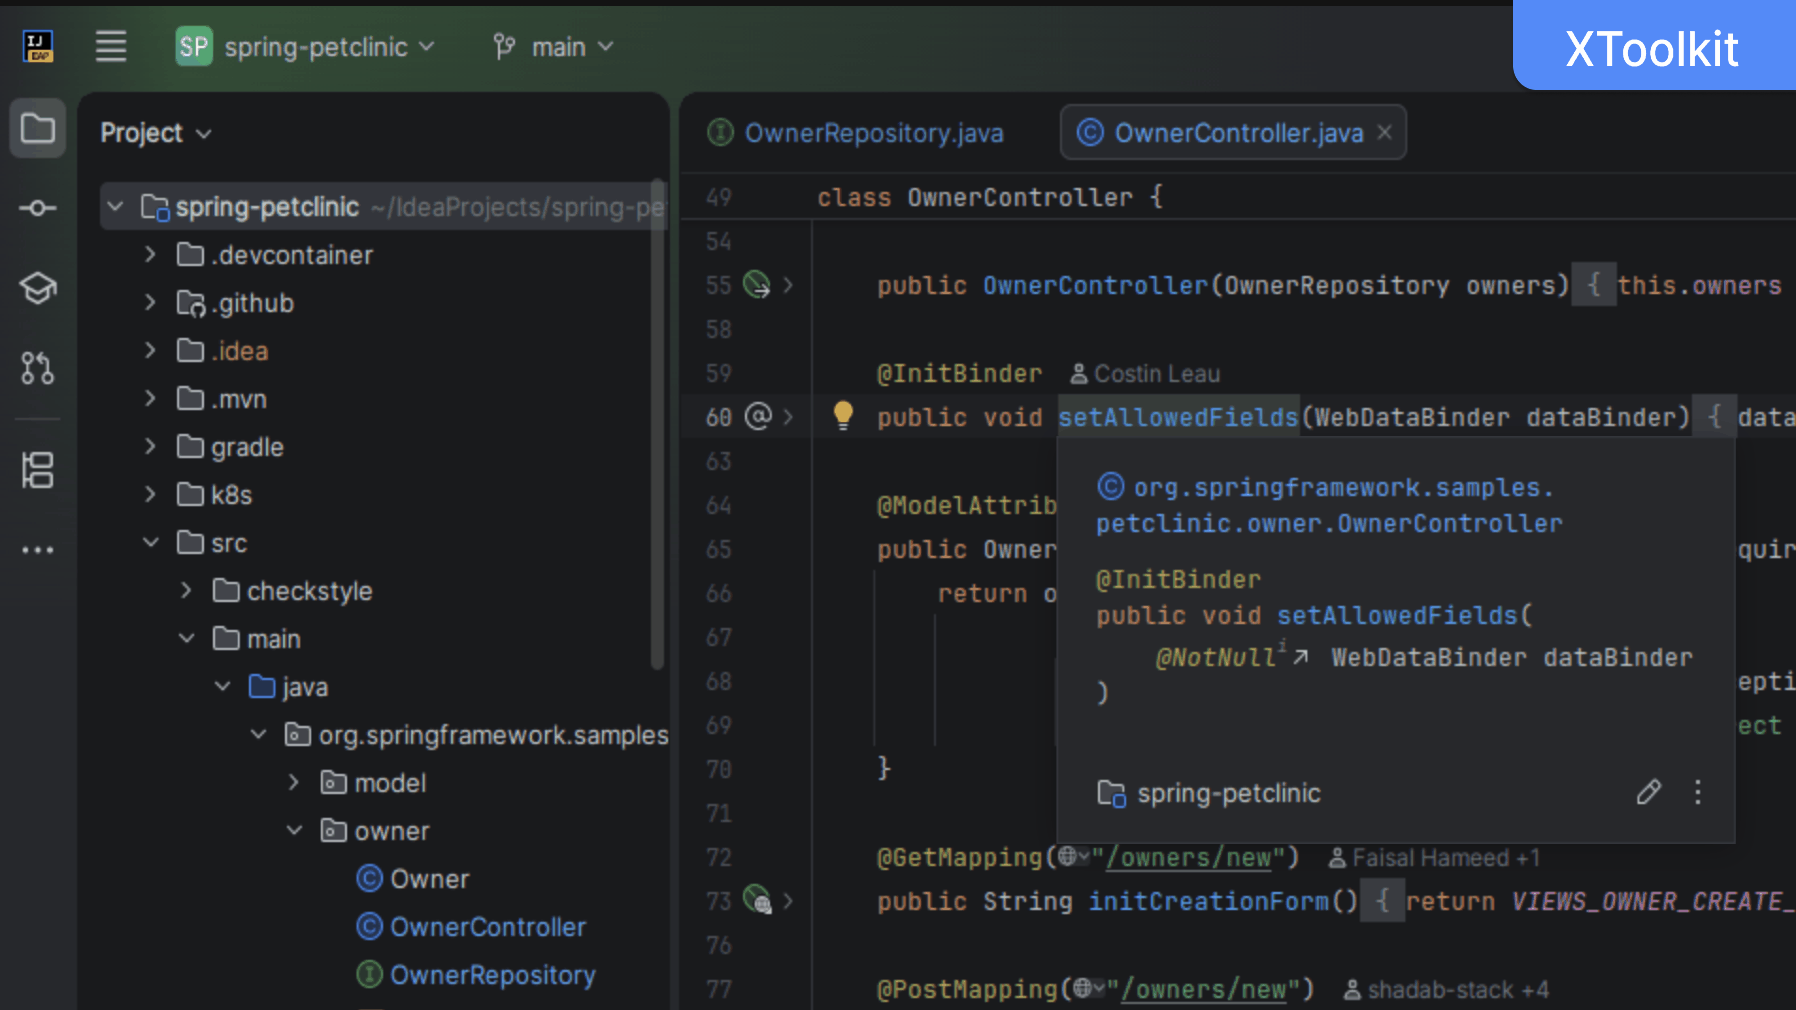Open the Commit tool window
This screenshot has height=1010, width=1796.
[x=37, y=208]
